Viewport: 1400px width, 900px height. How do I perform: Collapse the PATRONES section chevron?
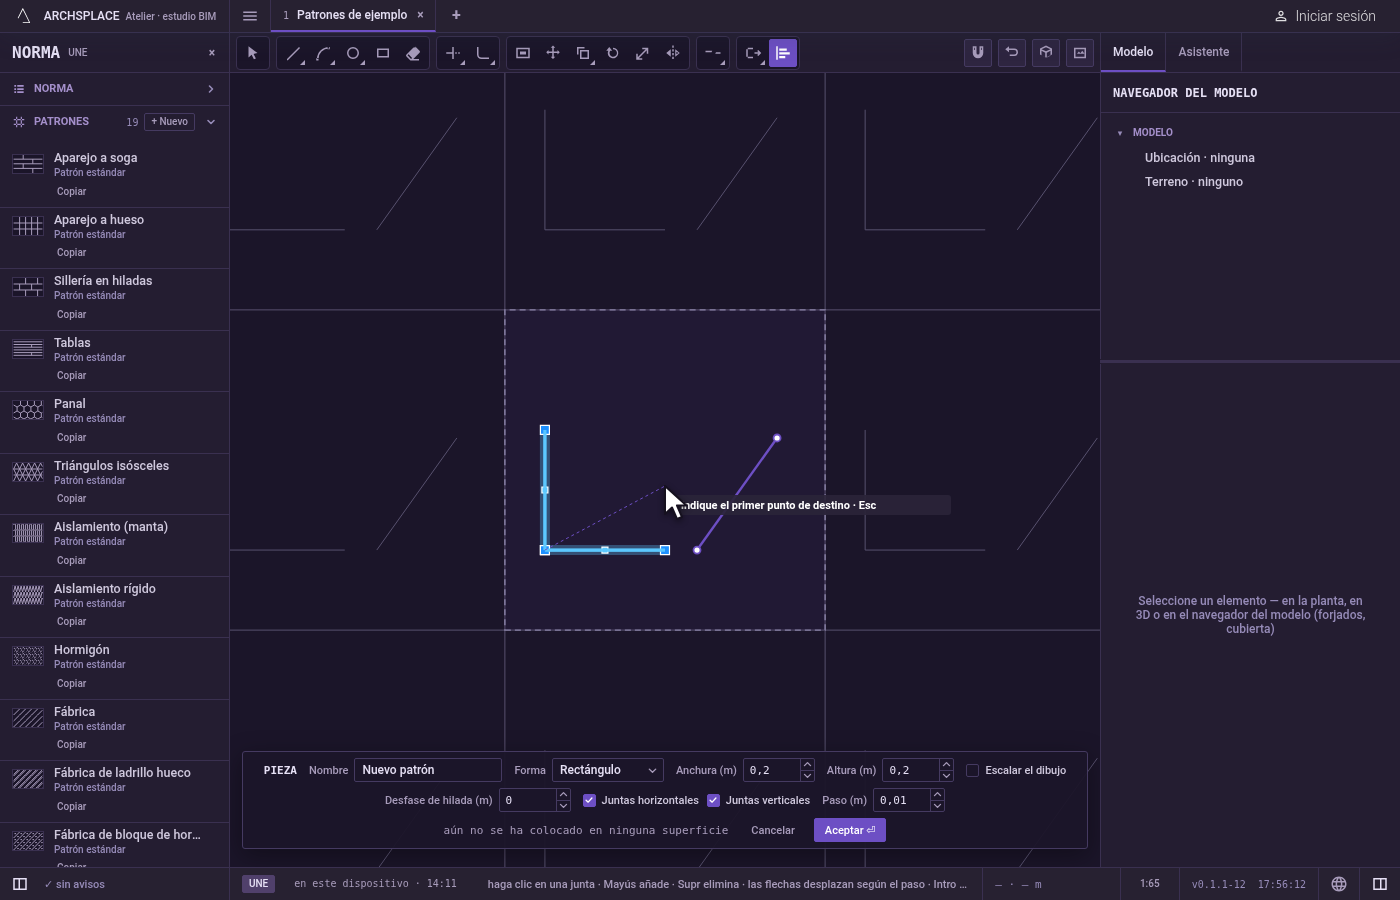[x=211, y=122]
